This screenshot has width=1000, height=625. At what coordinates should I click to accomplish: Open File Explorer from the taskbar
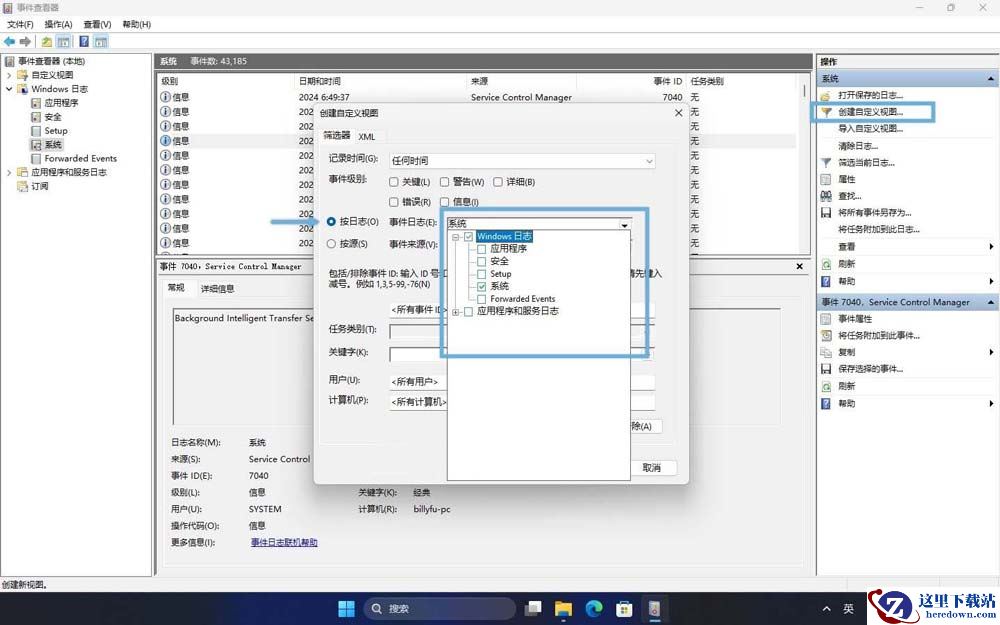563,608
